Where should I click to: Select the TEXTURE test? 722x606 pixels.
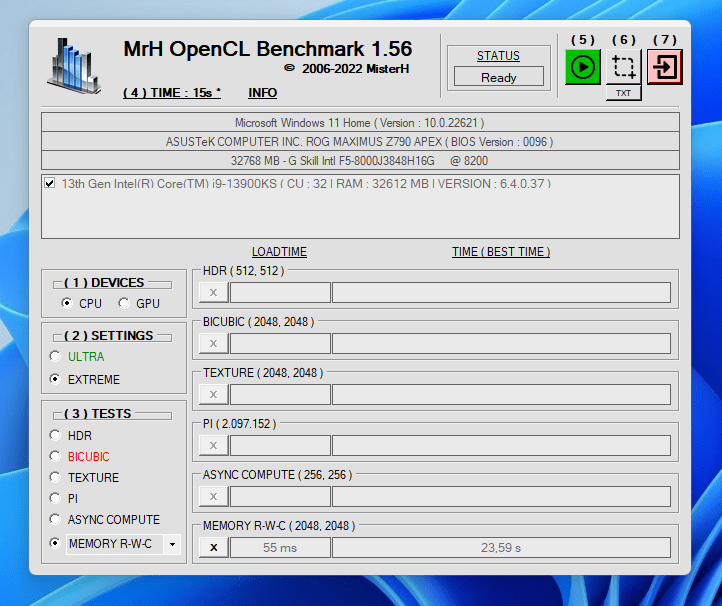pos(55,477)
